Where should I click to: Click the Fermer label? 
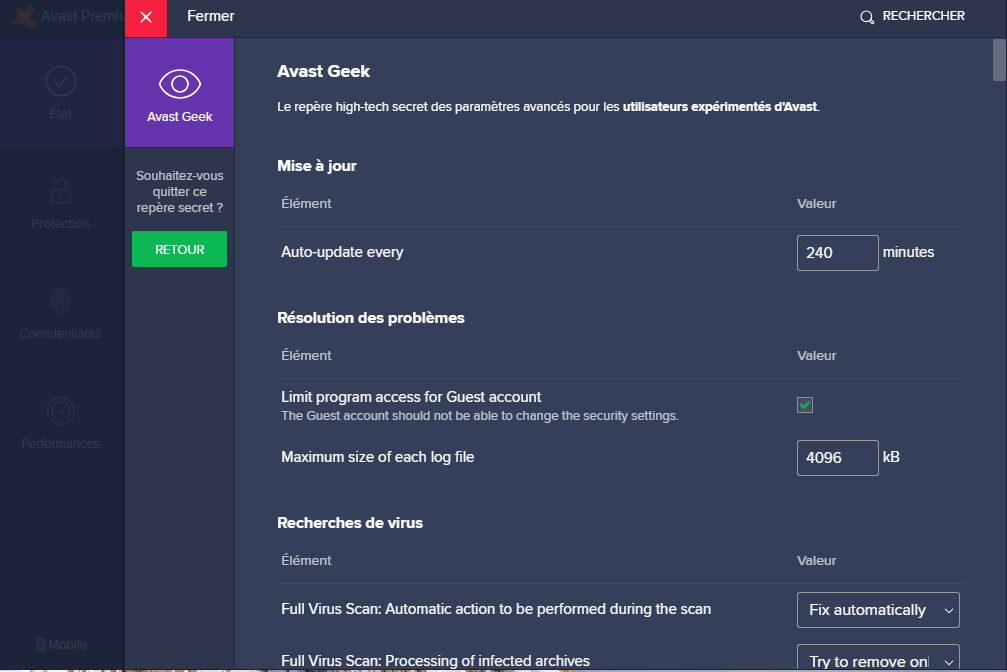210,17
